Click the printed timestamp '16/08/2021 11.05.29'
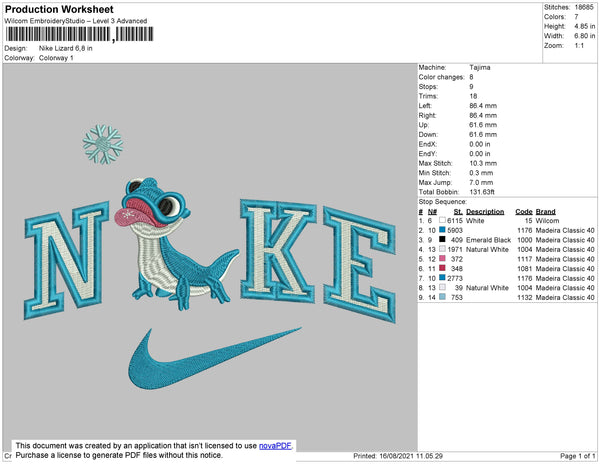This screenshot has height=464, width=600. point(411,456)
